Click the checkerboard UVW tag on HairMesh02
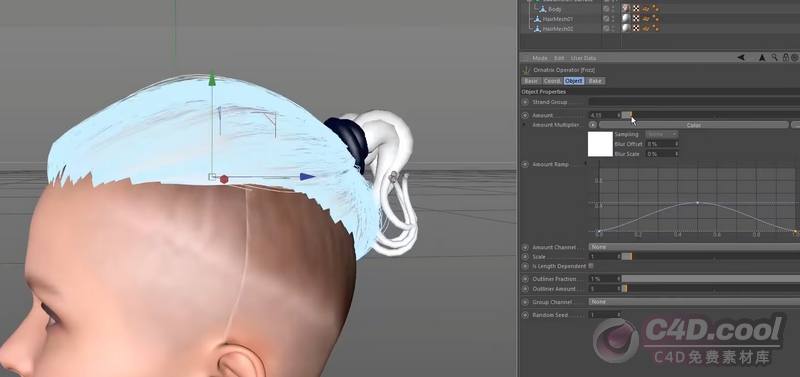This screenshot has height=377, width=800. pyautogui.click(x=636, y=29)
